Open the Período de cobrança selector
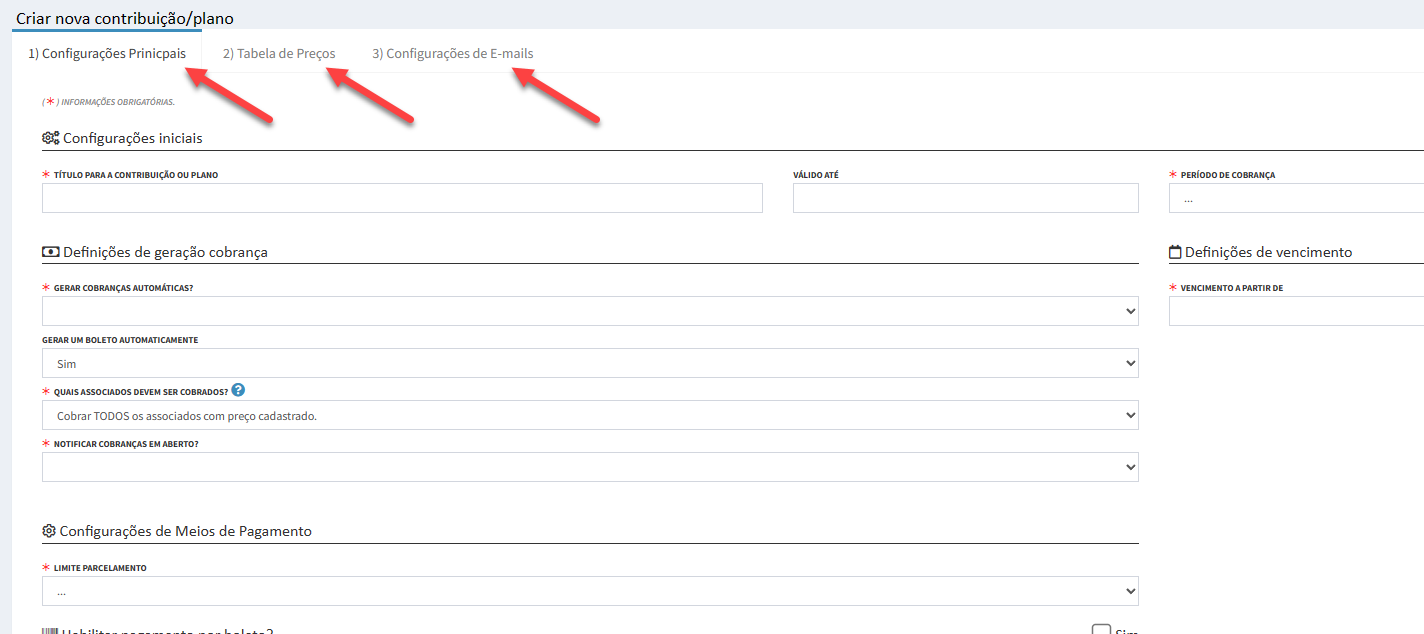Viewport: 1424px width, 634px height. [x=1296, y=198]
